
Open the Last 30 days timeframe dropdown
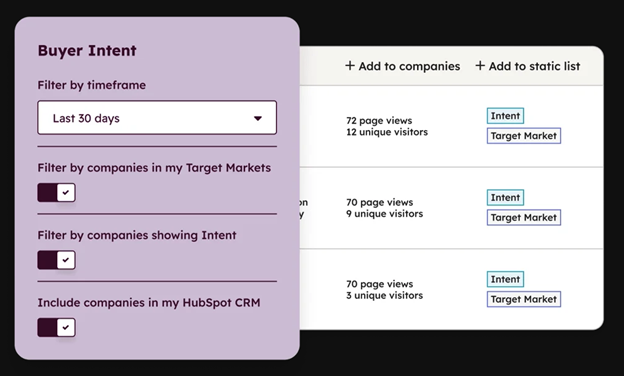(x=157, y=118)
